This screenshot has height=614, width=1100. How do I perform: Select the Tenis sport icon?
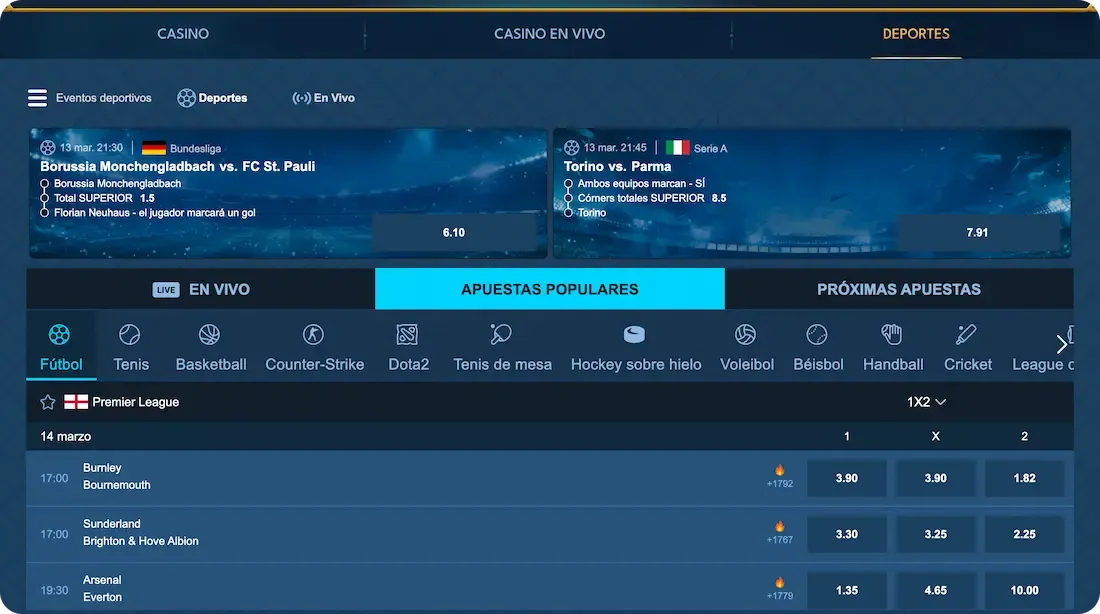130,334
